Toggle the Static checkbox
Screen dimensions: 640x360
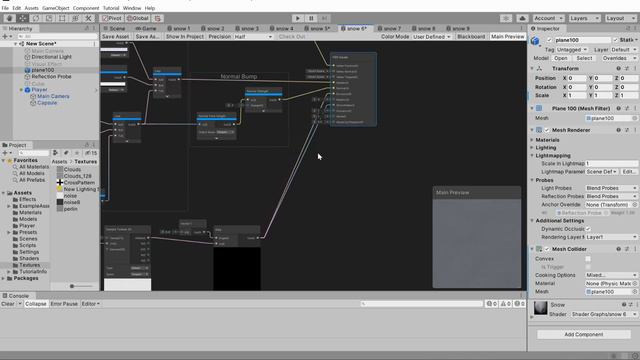click(x=615, y=40)
